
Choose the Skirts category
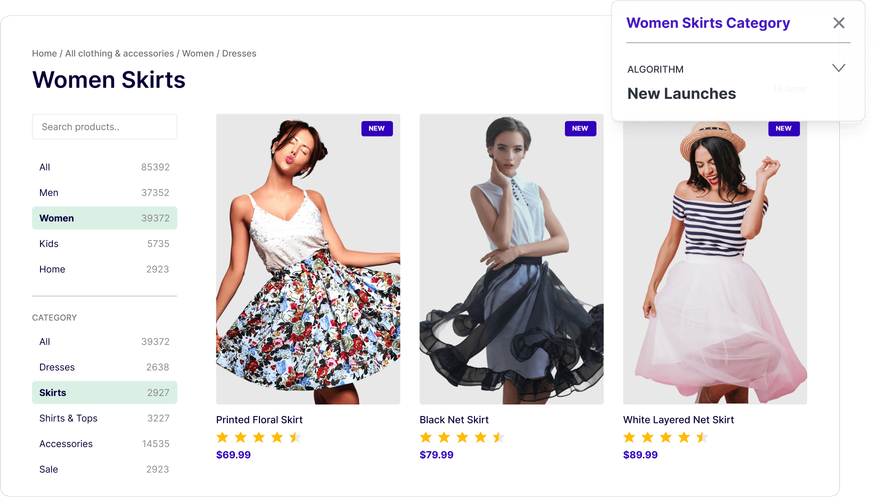click(105, 392)
